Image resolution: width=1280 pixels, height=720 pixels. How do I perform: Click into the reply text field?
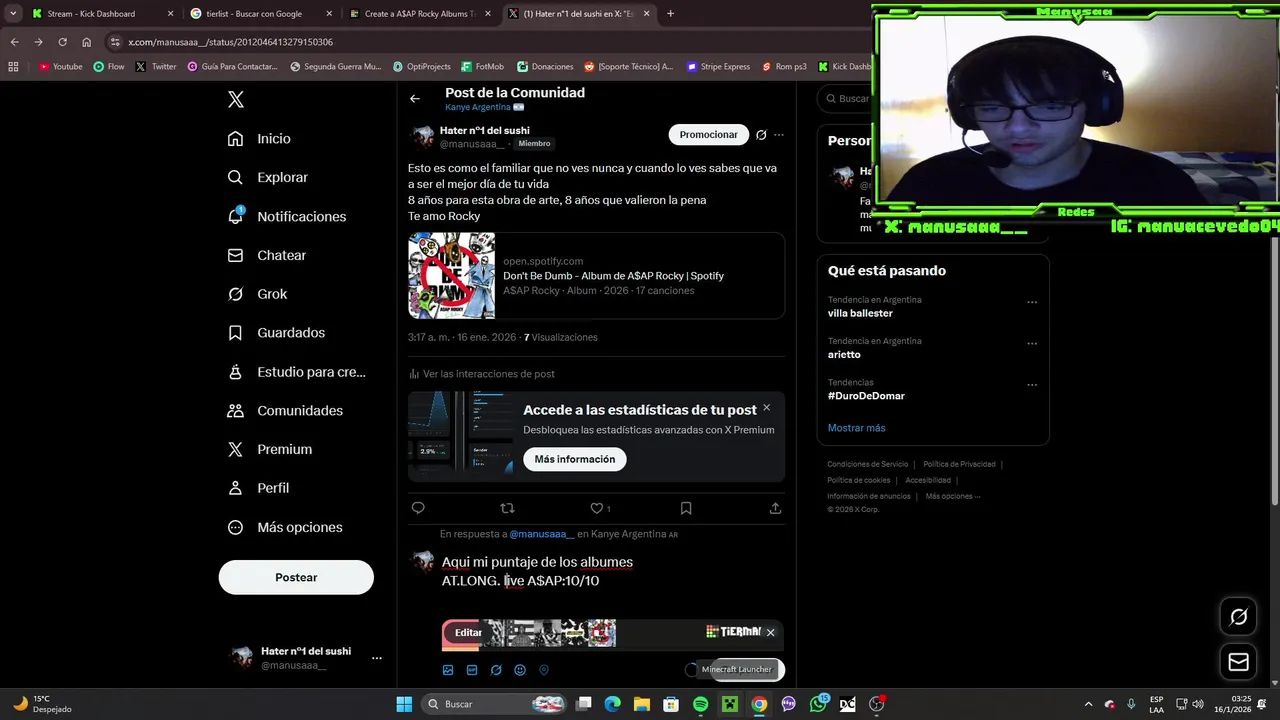coord(610,572)
